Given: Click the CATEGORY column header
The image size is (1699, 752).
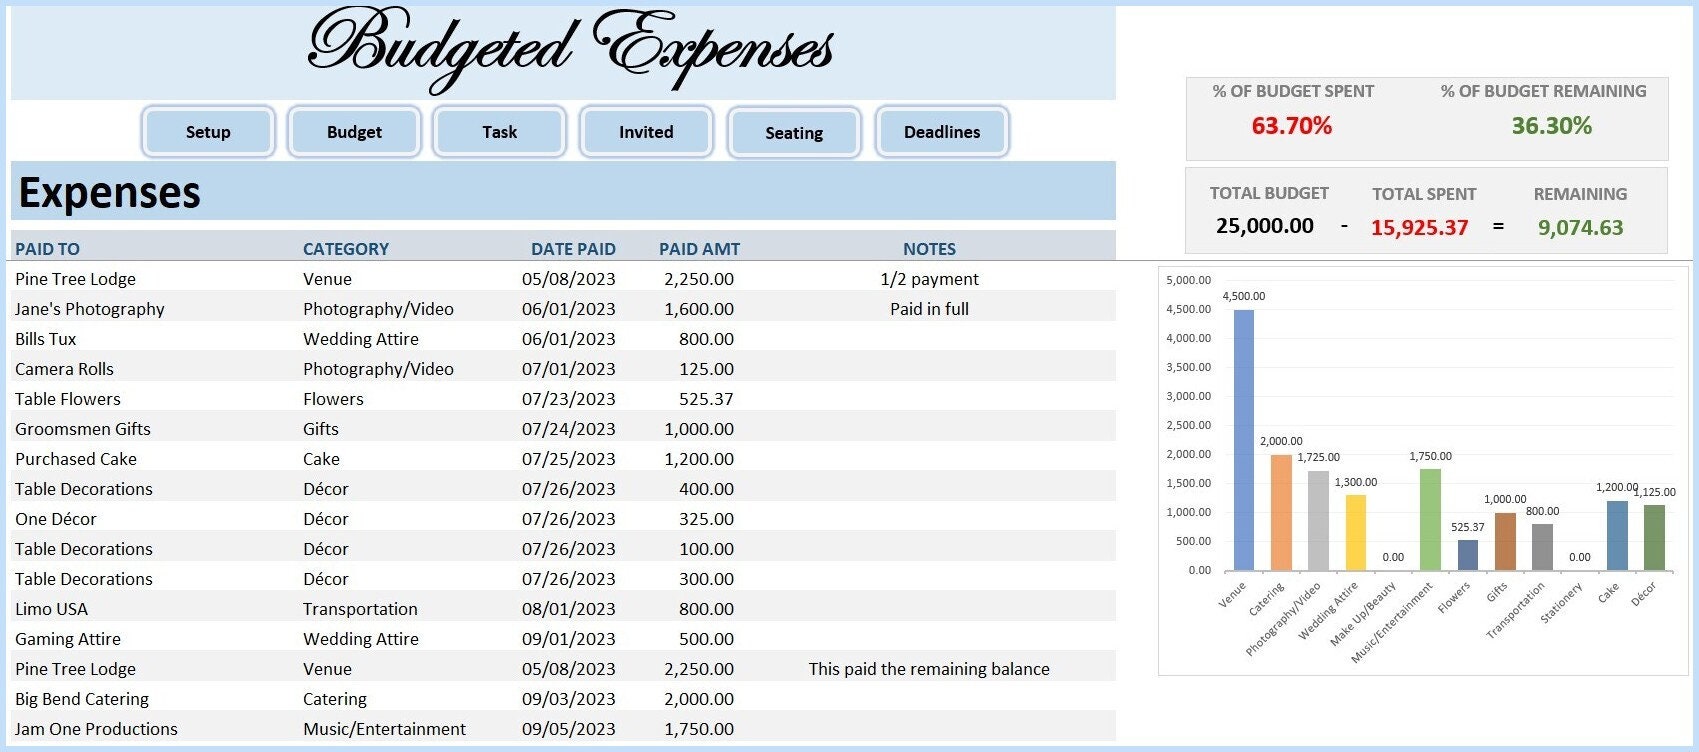Looking at the screenshot, I should tap(346, 249).
